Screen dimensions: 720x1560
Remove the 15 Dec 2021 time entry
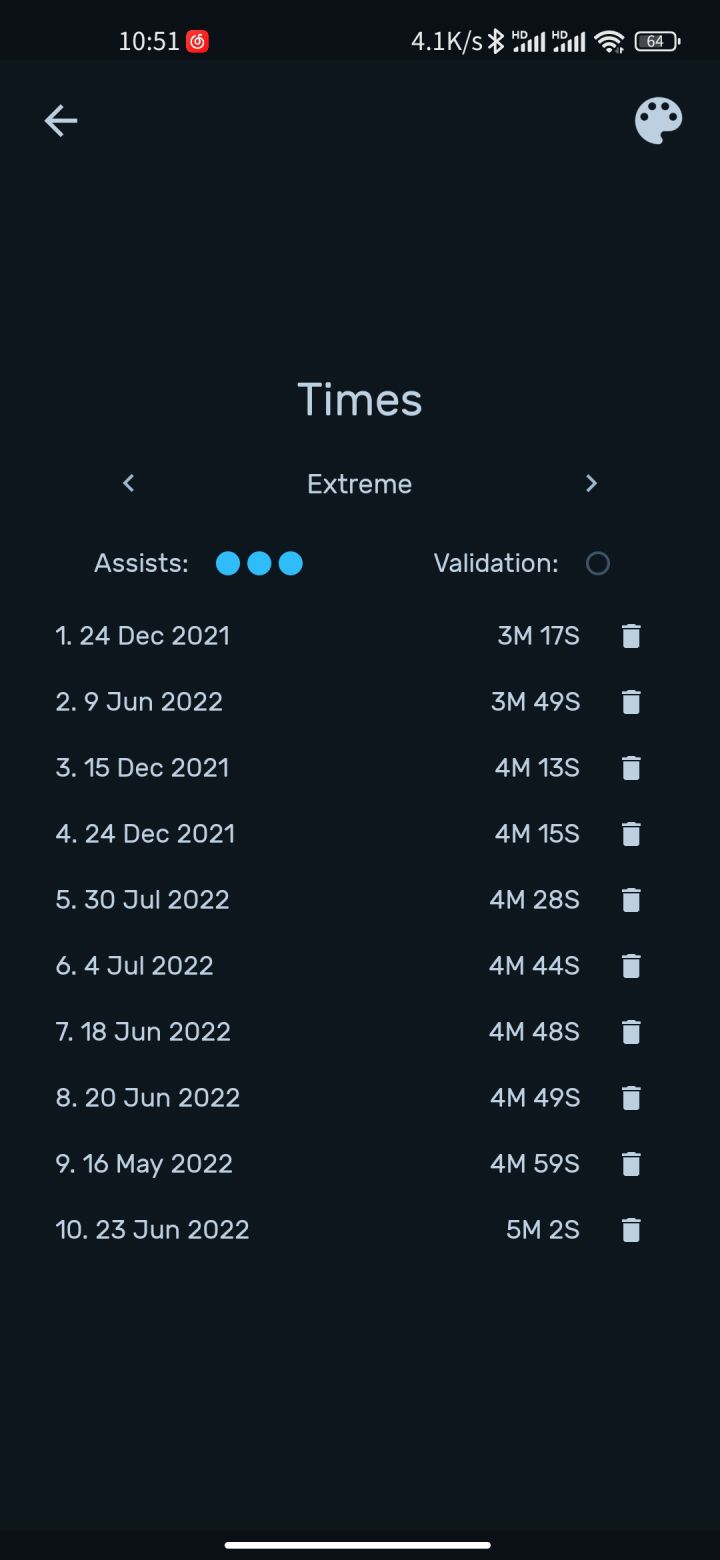pyautogui.click(x=631, y=768)
